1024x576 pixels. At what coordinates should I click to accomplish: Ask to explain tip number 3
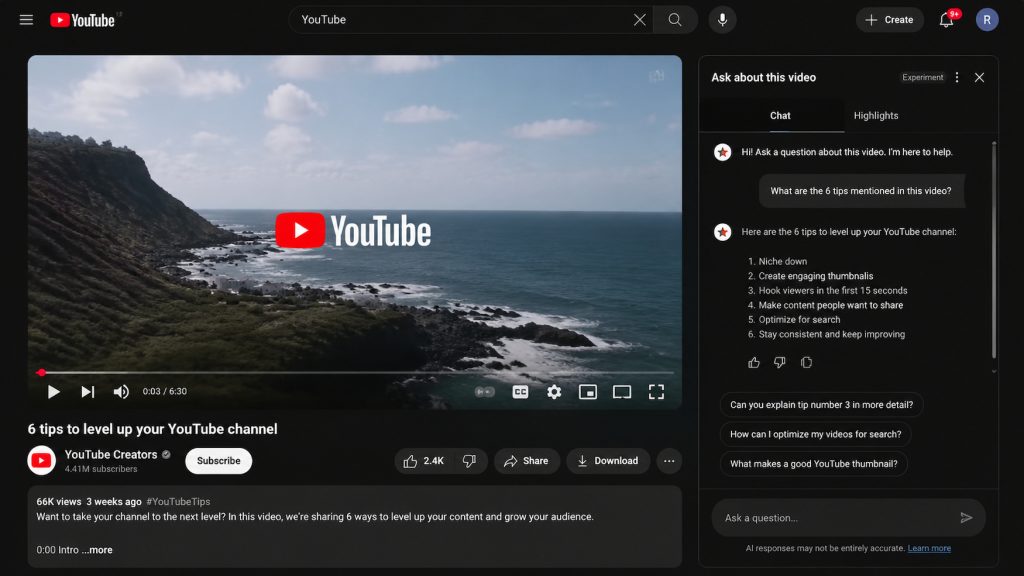[822, 405]
